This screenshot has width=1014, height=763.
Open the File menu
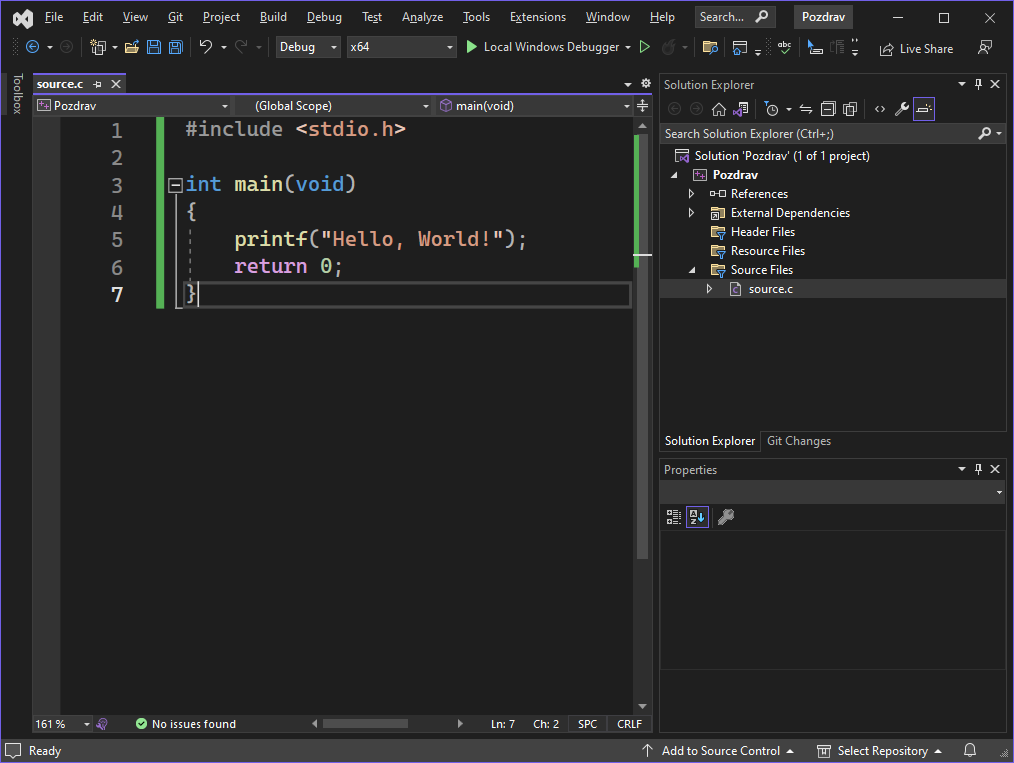(x=54, y=17)
